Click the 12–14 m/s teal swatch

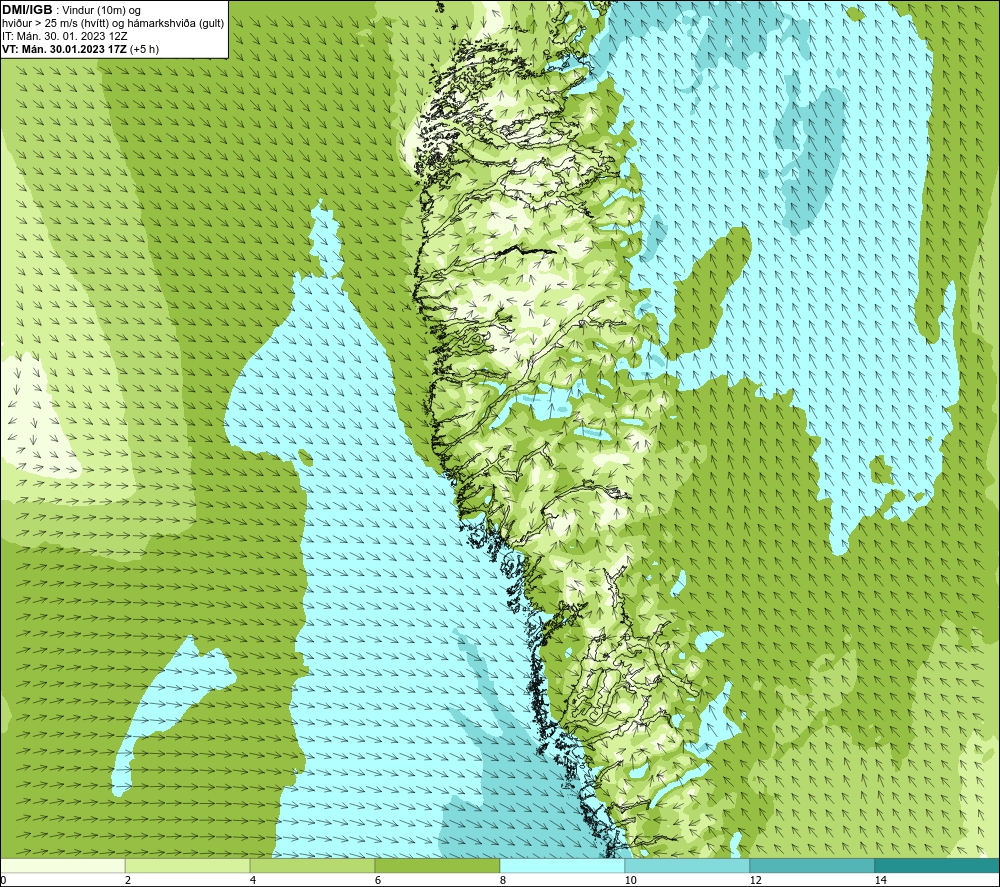tap(812, 865)
